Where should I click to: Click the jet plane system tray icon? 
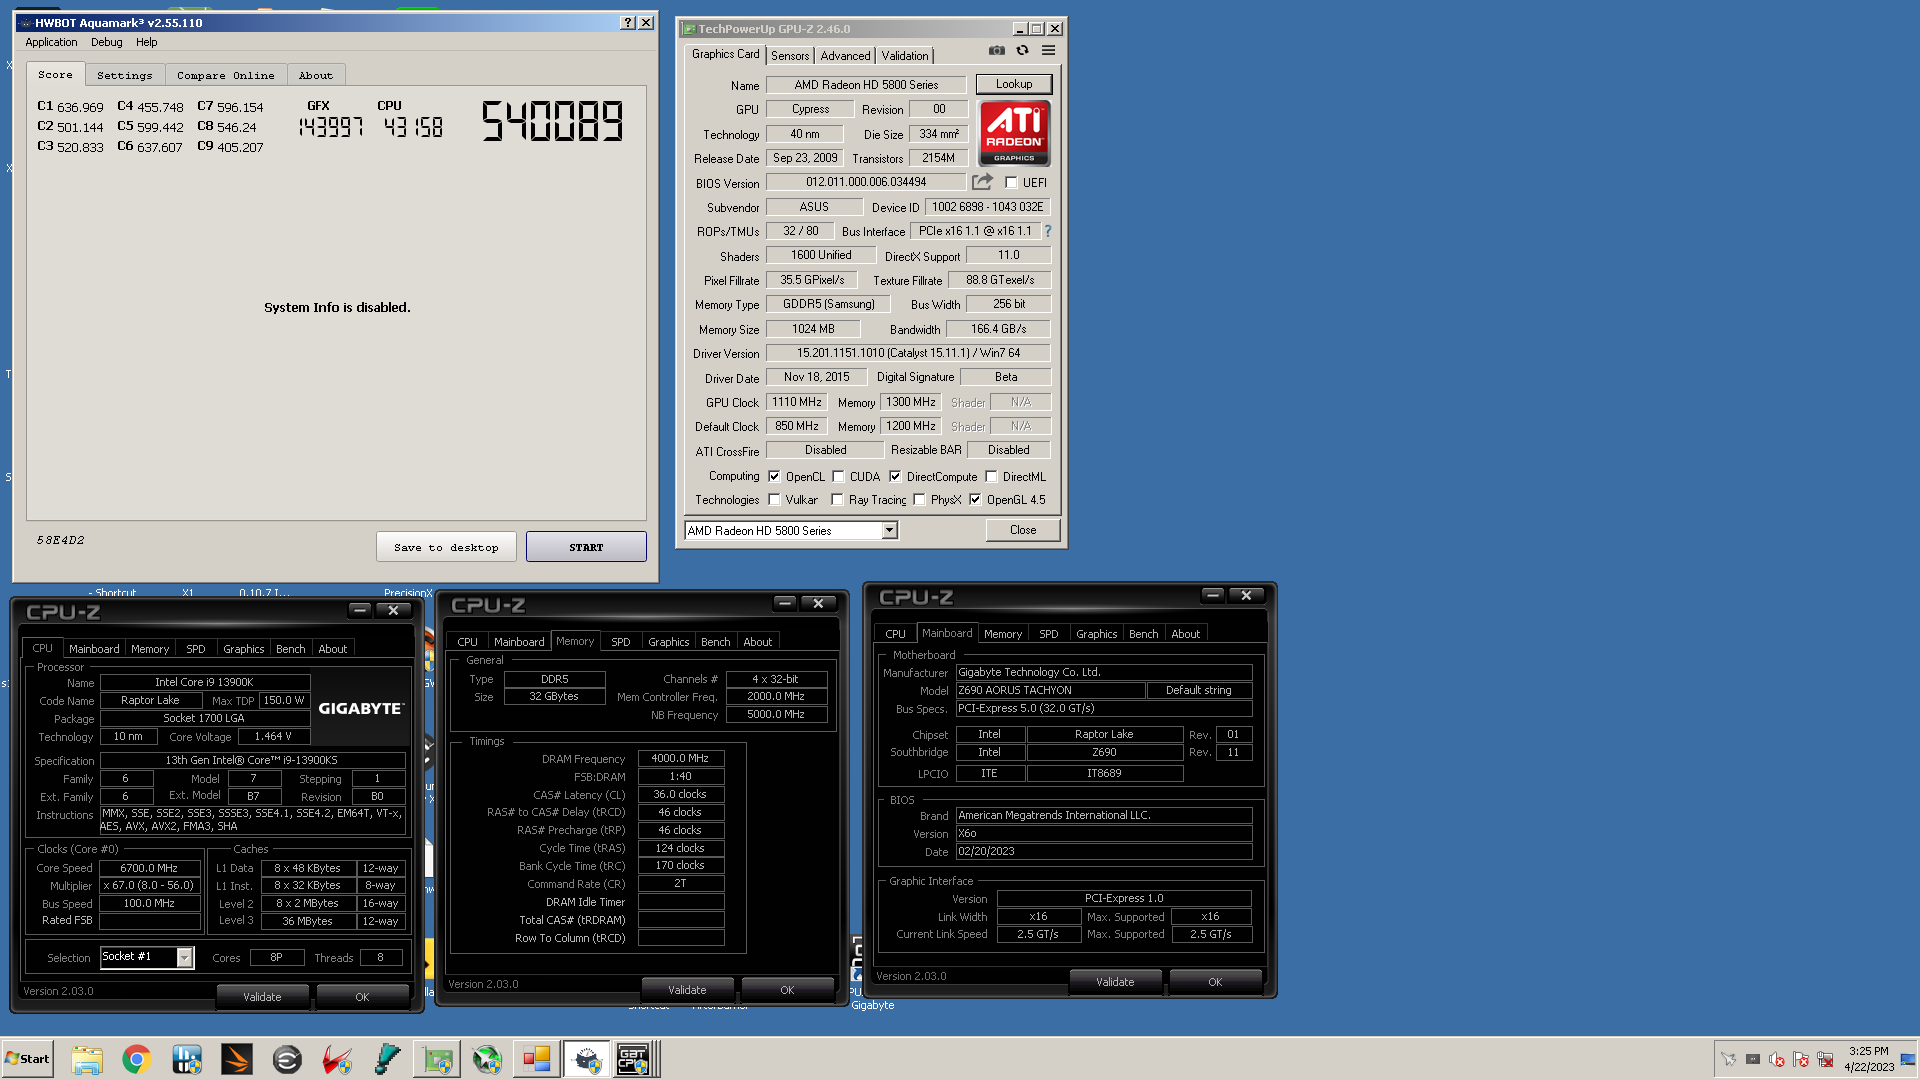(1728, 1059)
